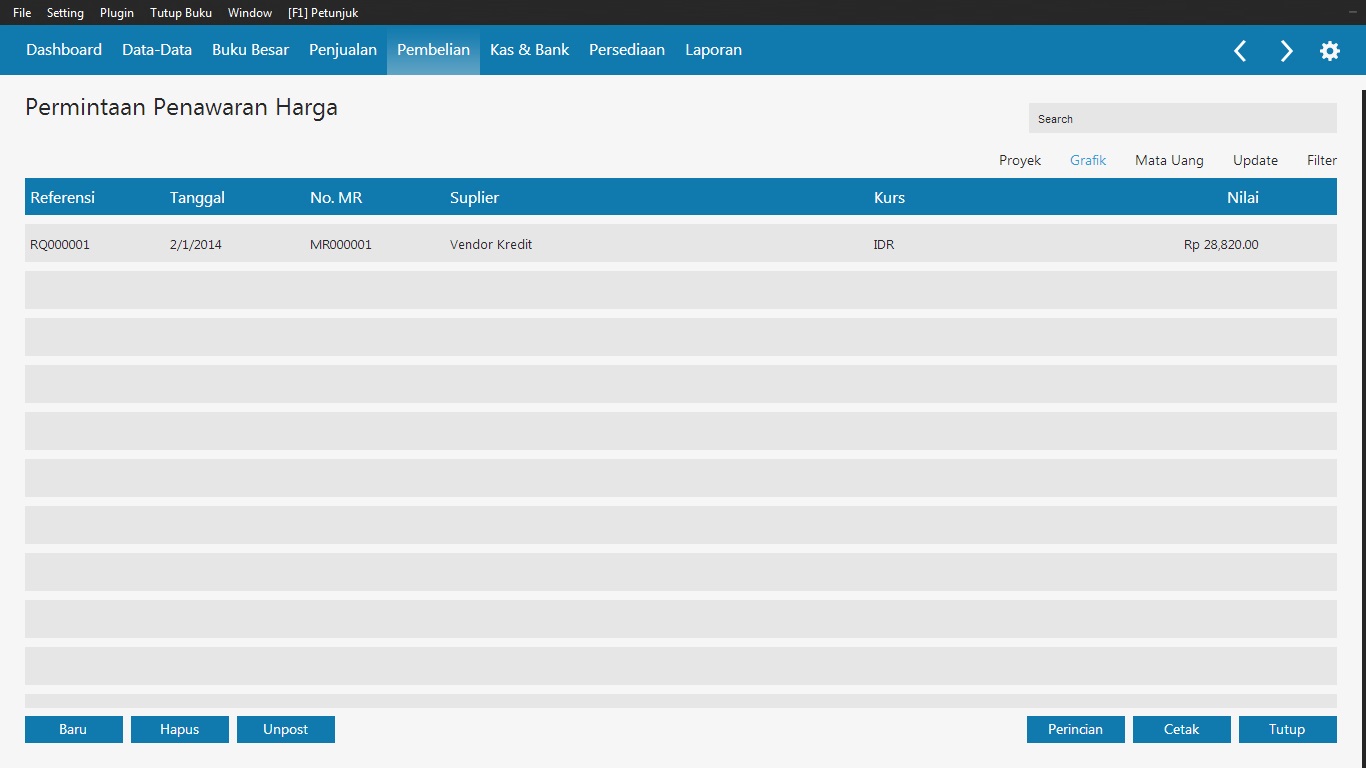1366x768 pixels.
Task: Sort by the Suplier column header
Action: click(x=474, y=198)
